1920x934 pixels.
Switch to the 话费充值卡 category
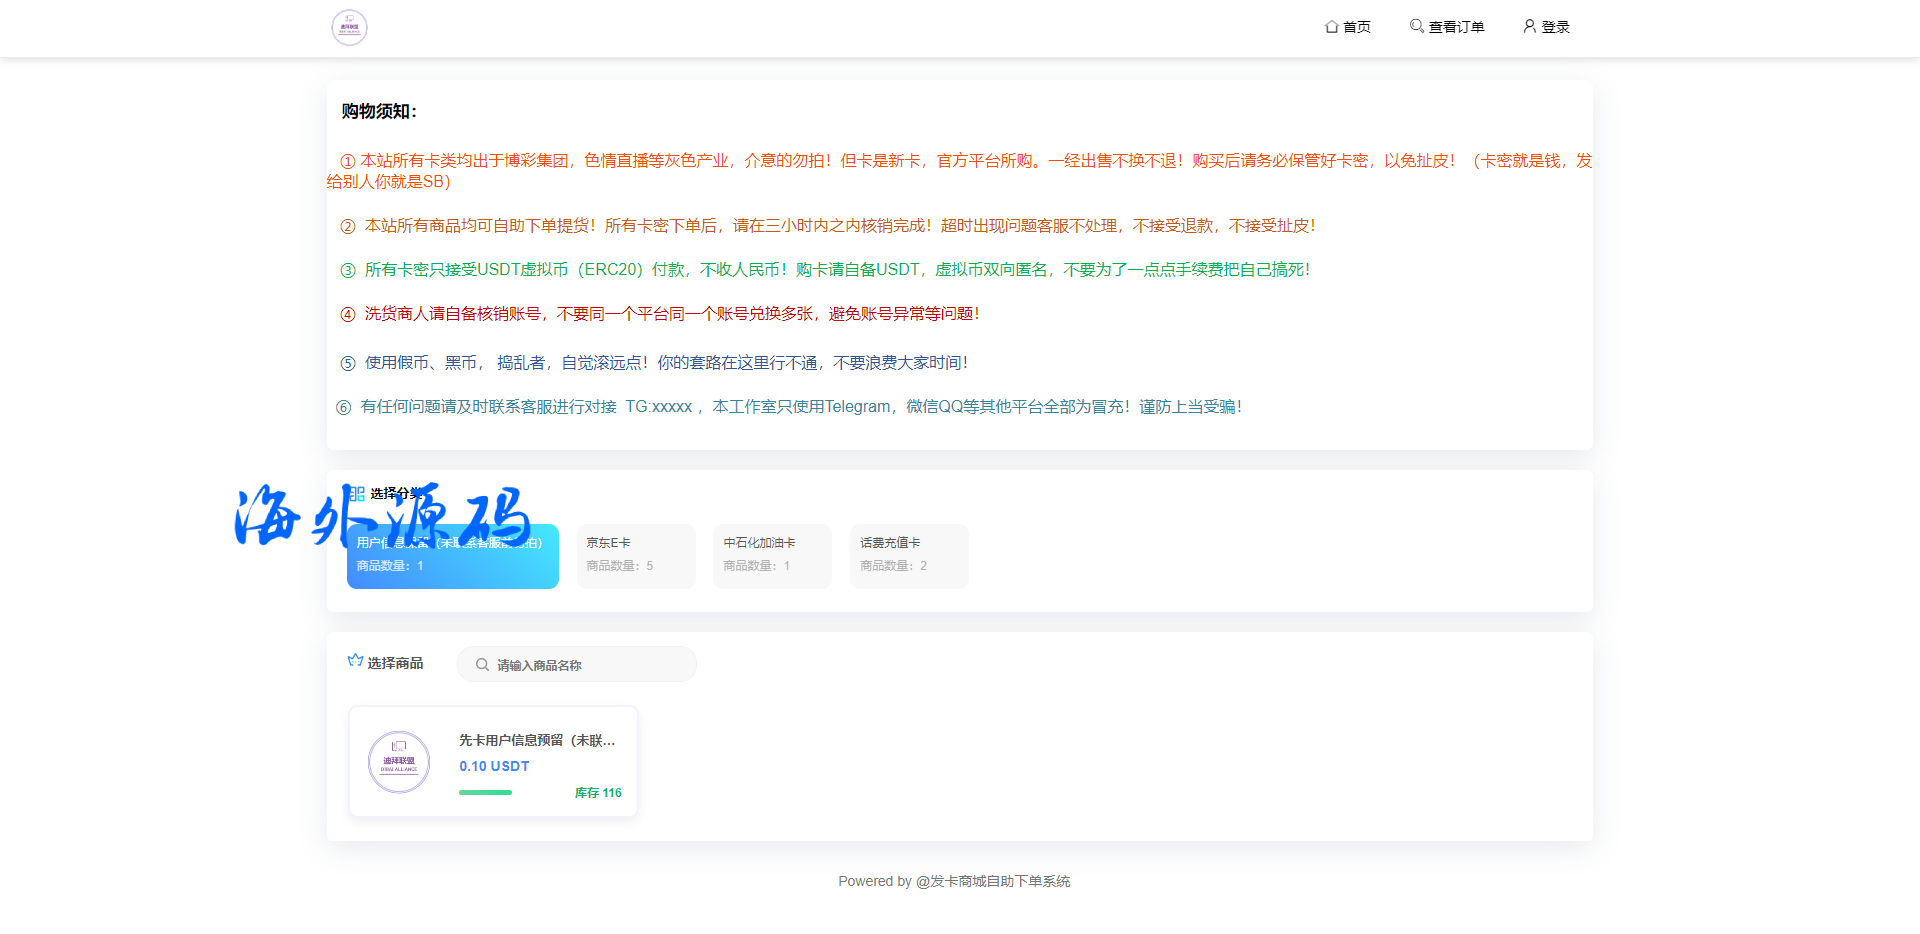click(908, 556)
